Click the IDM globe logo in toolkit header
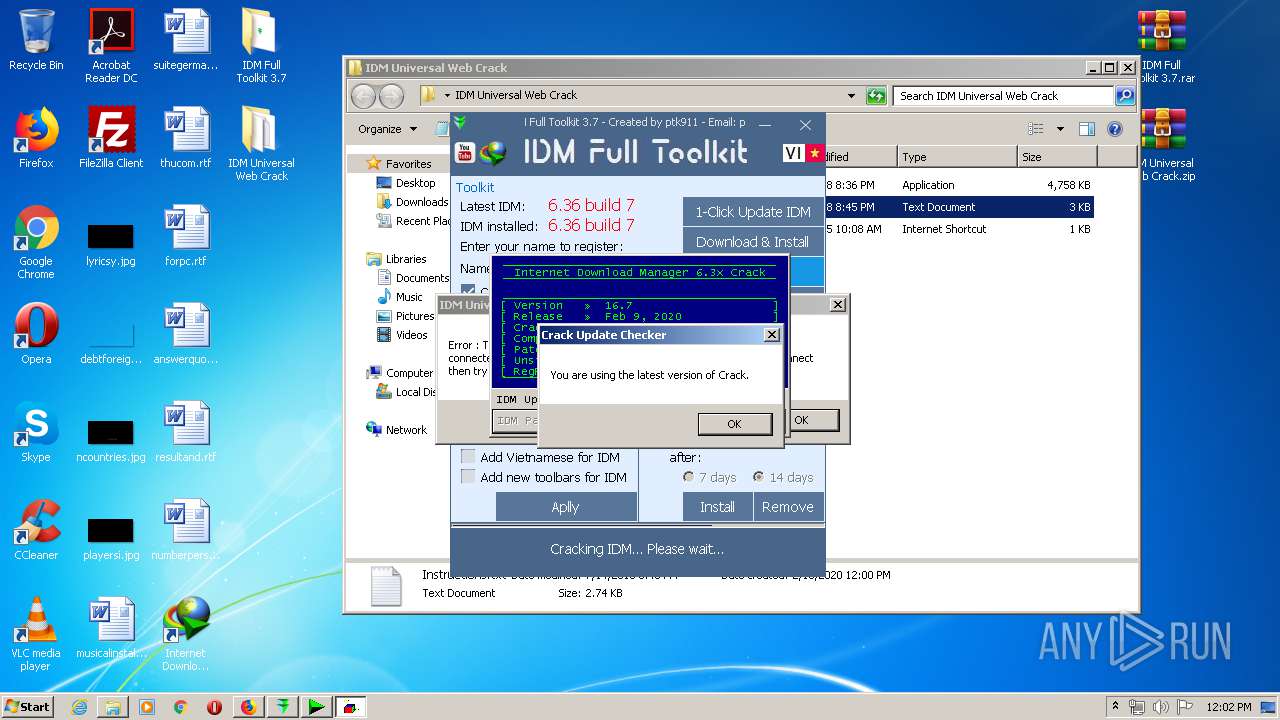 point(493,153)
